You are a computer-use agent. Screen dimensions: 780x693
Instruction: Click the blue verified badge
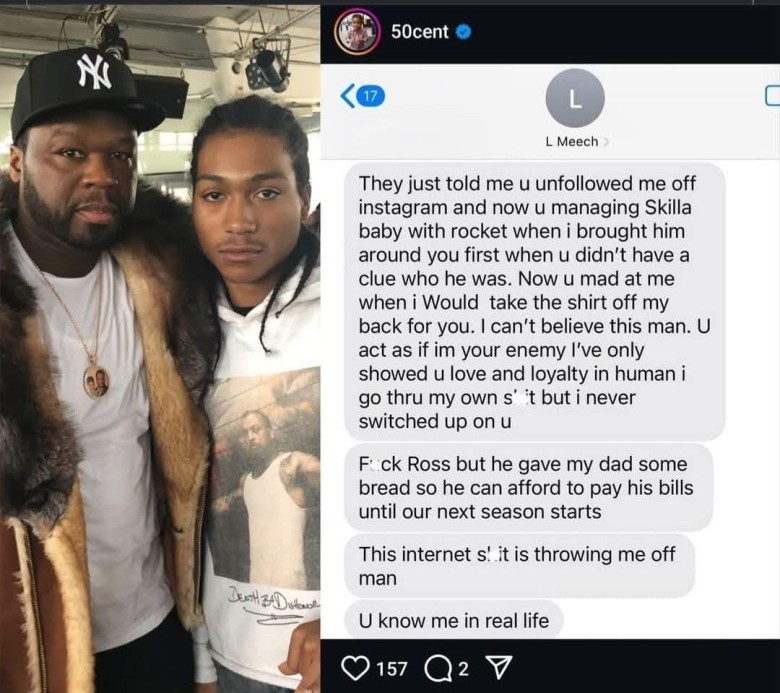[x=464, y=32]
